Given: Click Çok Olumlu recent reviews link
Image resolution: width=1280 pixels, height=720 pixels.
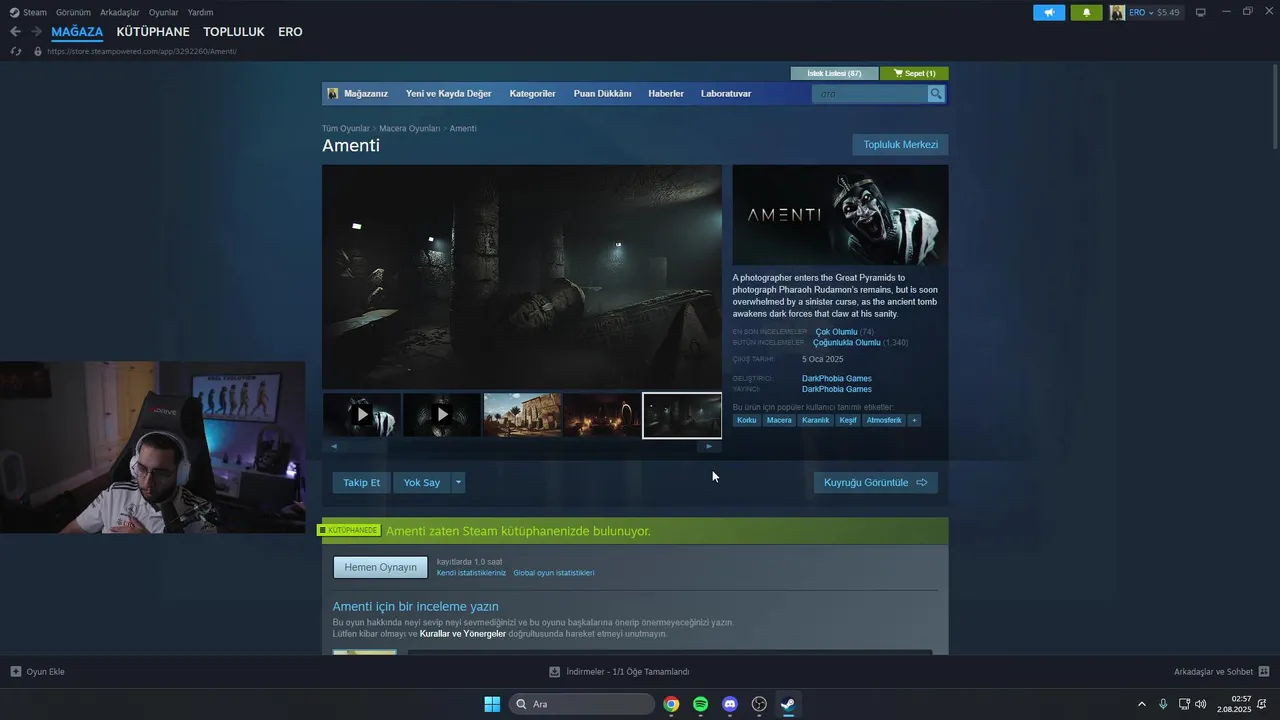Looking at the screenshot, I should [x=837, y=332].
